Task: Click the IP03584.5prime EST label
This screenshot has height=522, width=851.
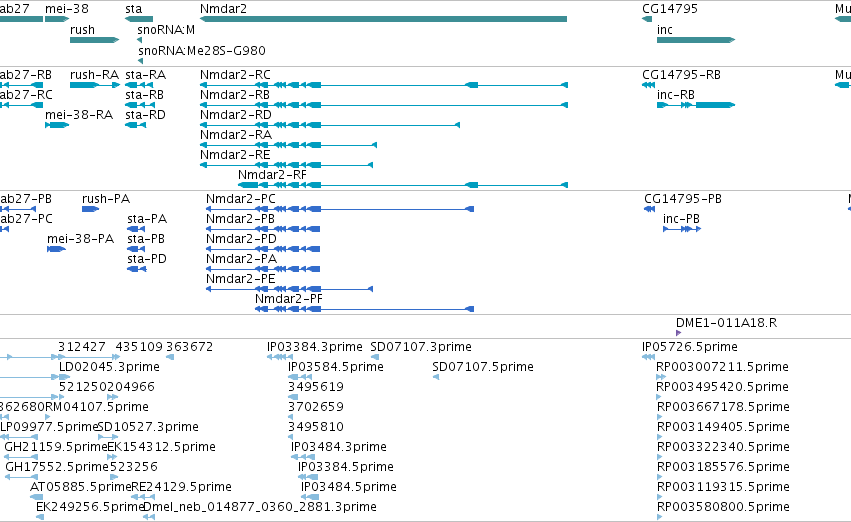Action: click(x=335, y=367)
